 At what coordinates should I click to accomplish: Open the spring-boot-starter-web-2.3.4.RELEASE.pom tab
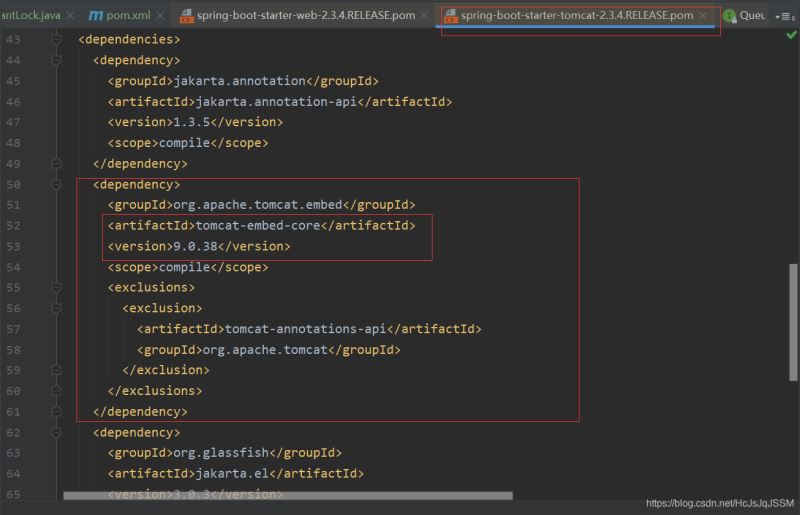[306, 15]
